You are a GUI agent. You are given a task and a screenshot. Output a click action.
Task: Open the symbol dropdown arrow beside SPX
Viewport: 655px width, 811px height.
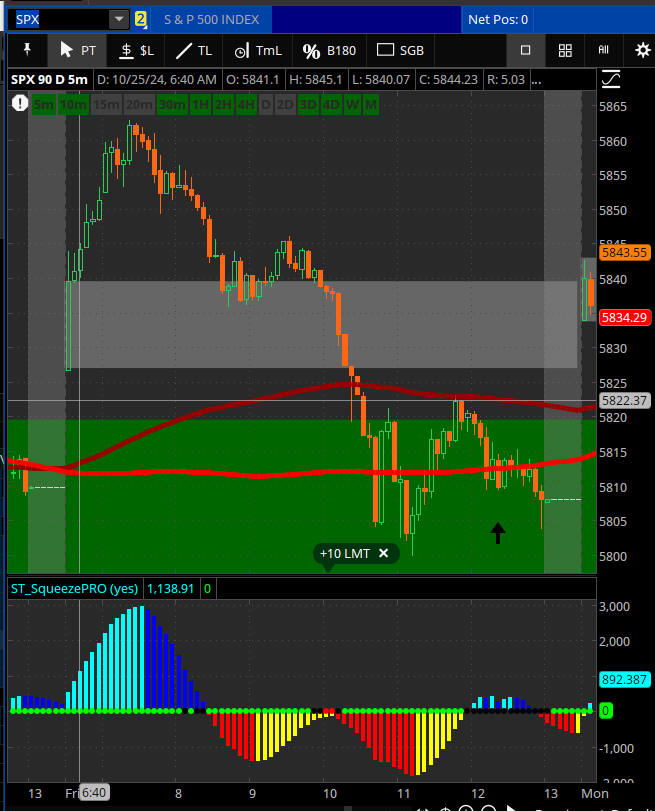pyautogui.click(x=119, y=20)
